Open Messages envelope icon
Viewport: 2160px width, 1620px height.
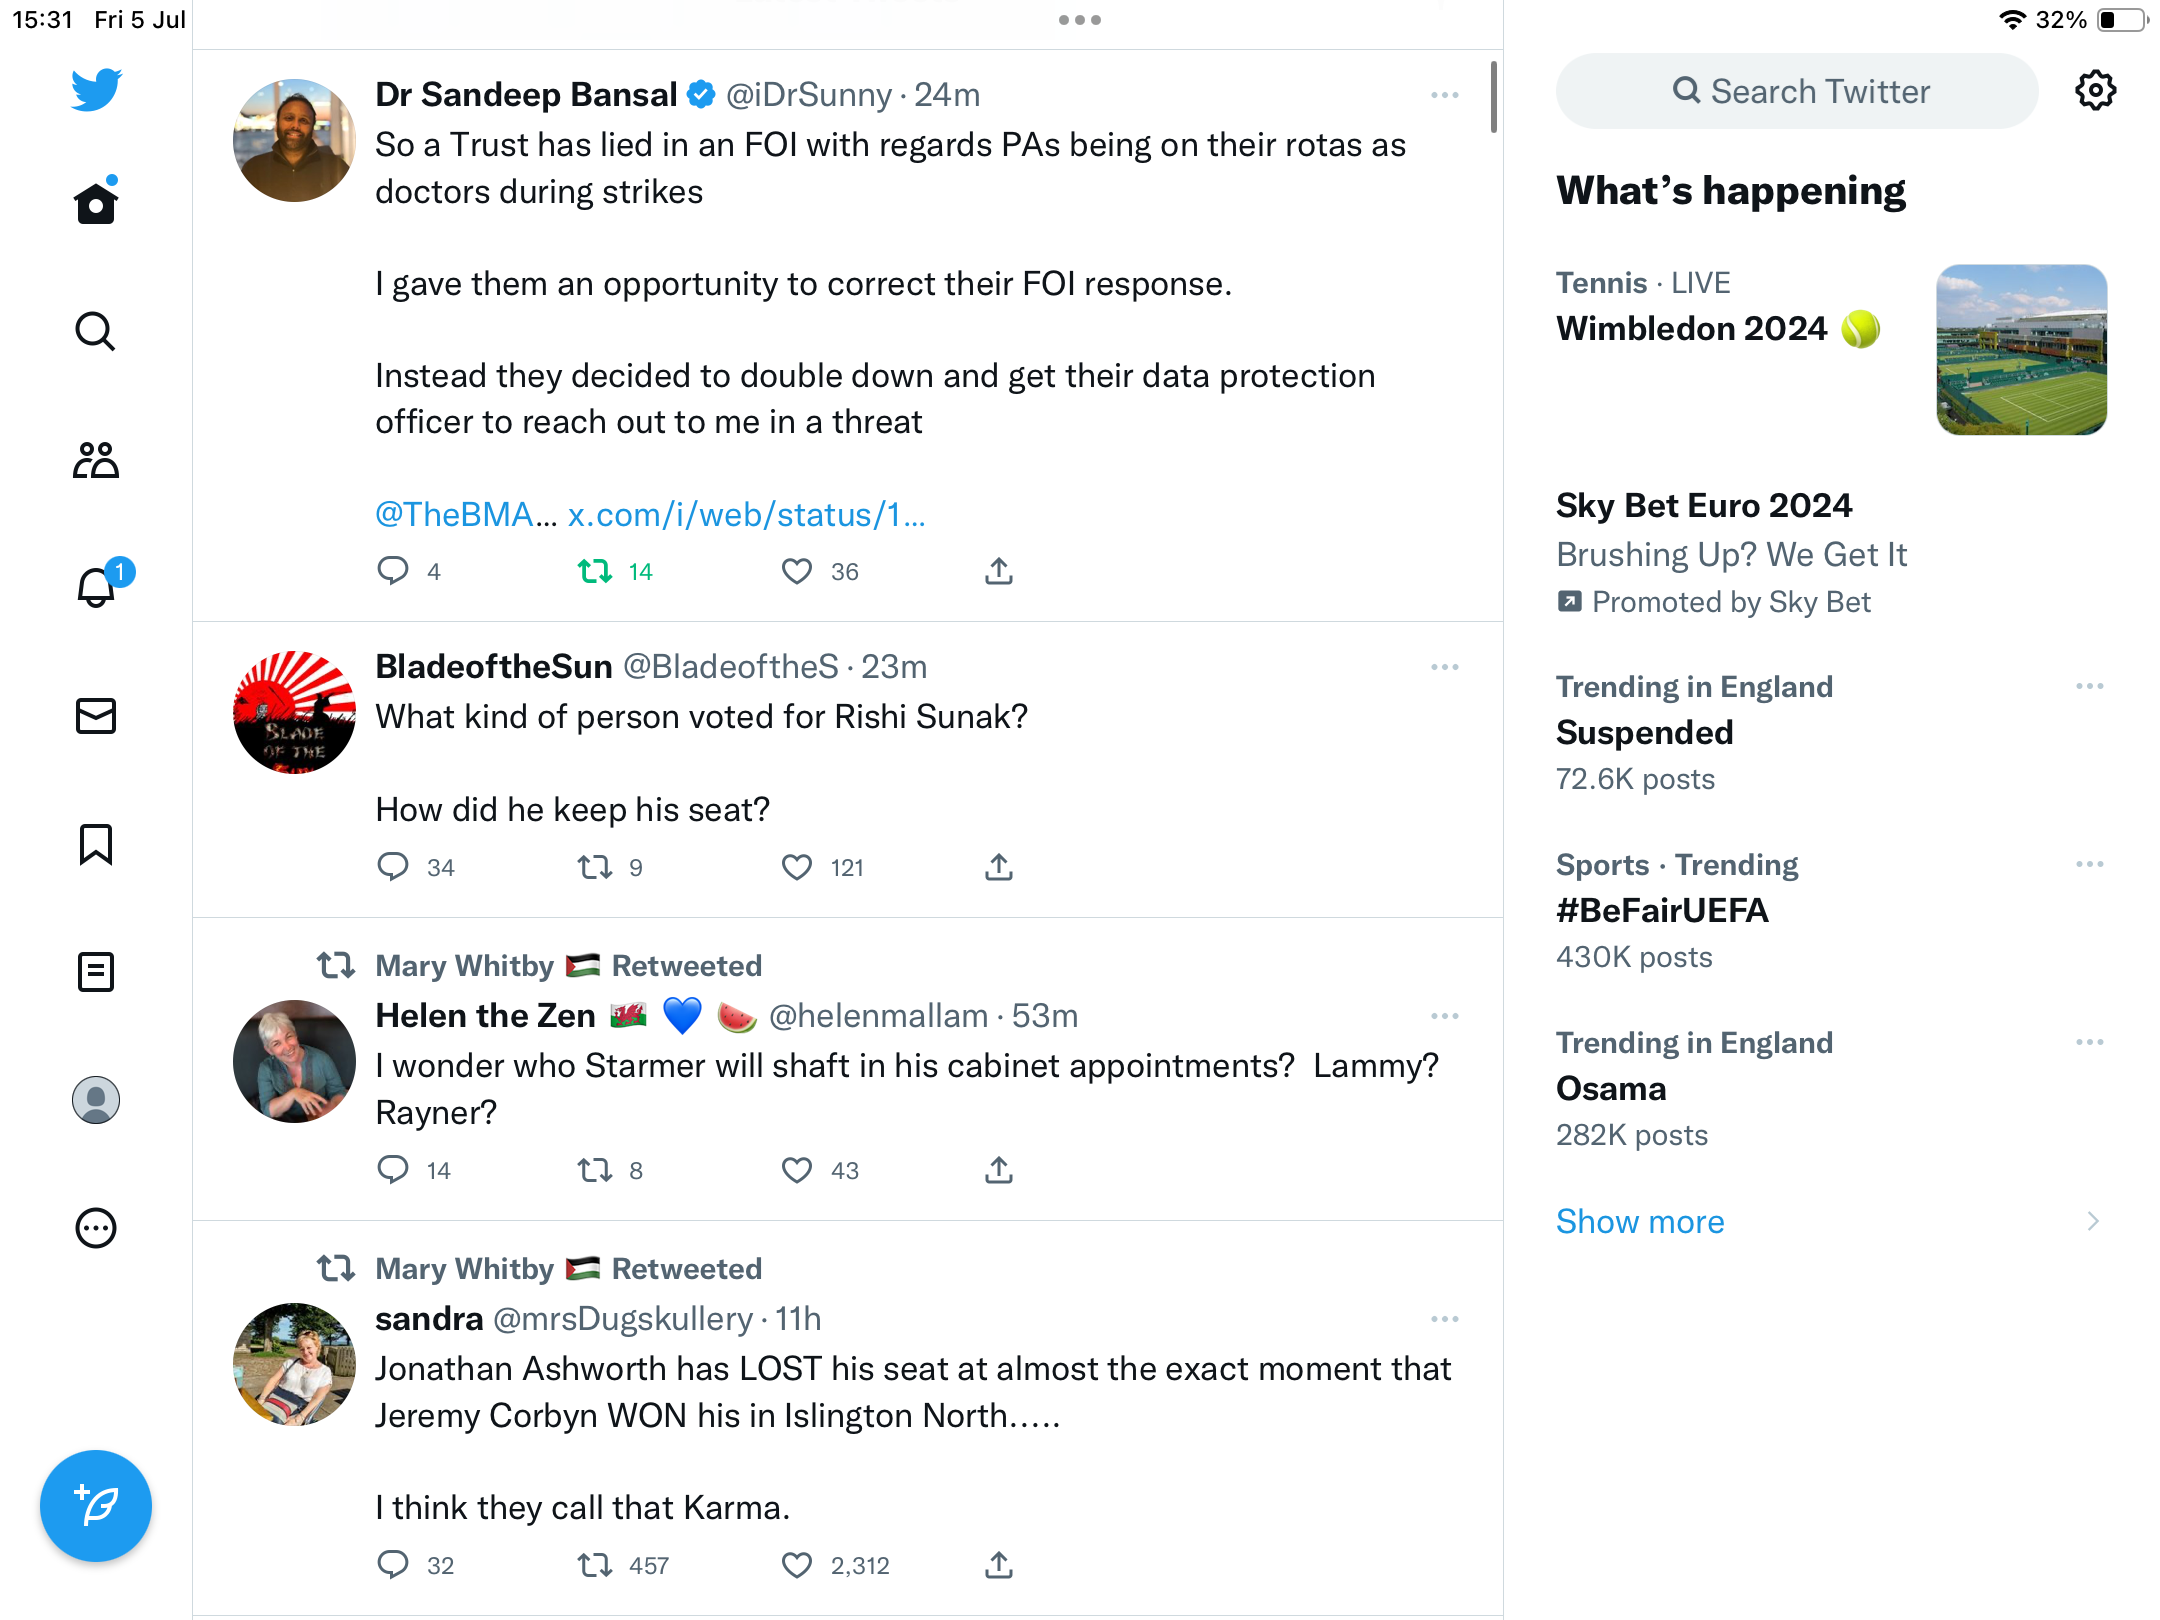pyautogui.click(x=96, y=716)
